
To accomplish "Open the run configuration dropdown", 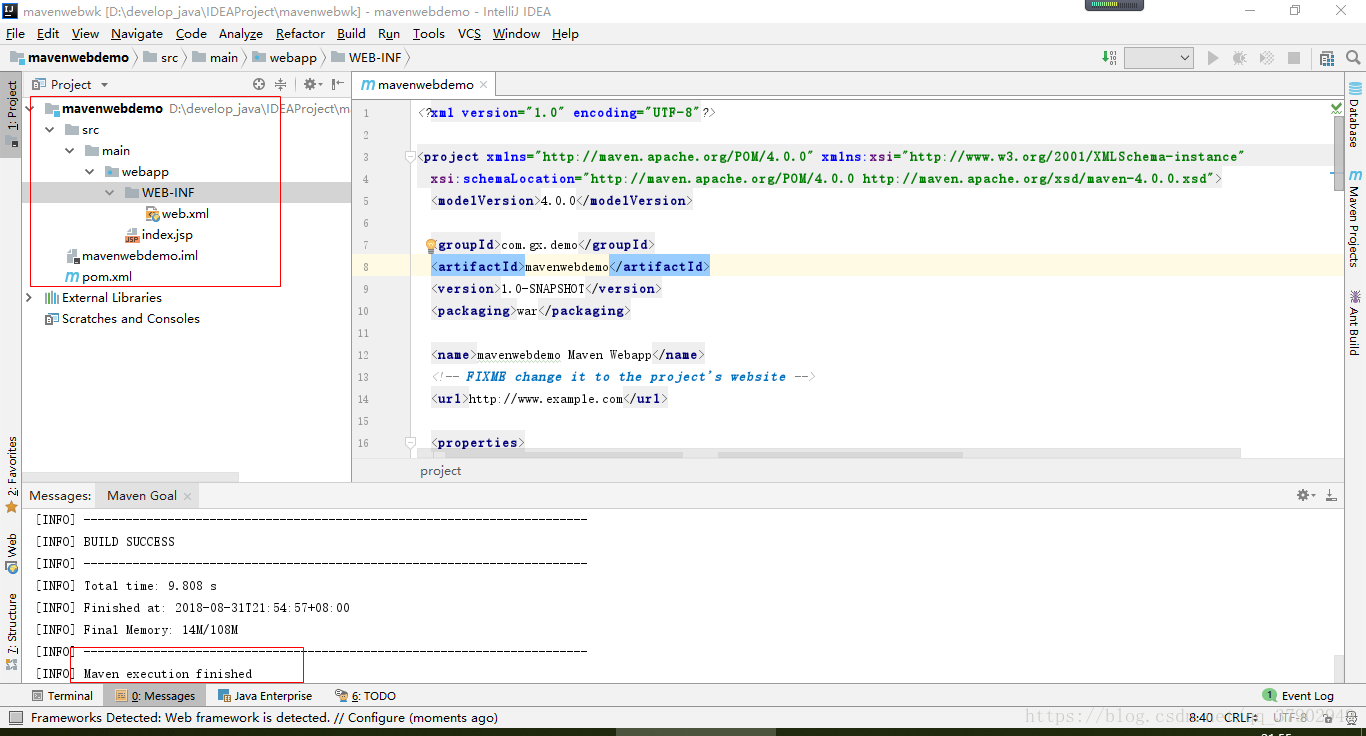I will click(x=1158, y=58).
